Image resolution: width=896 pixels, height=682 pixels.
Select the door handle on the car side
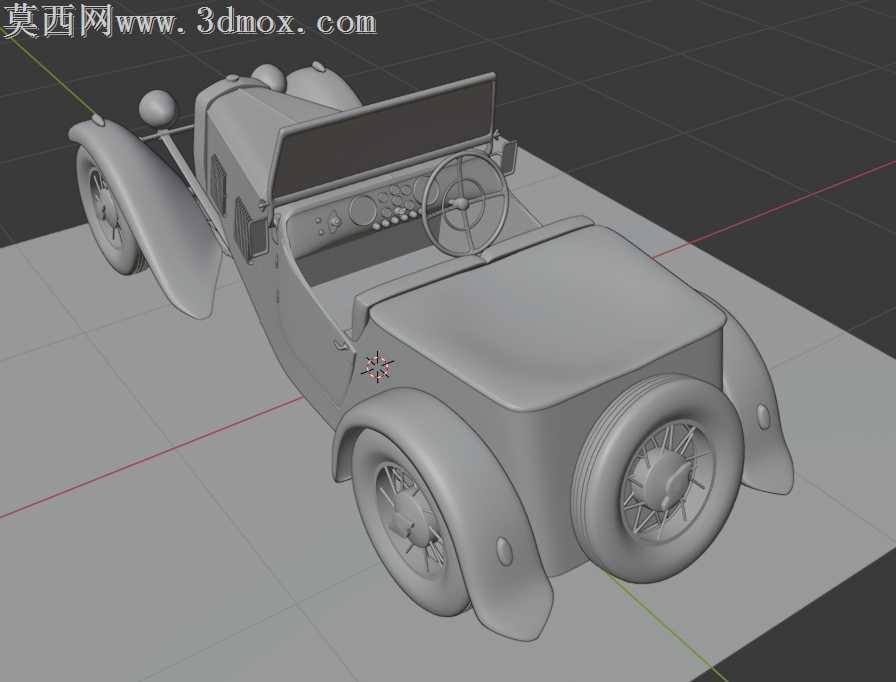click(x=340, y=344)
